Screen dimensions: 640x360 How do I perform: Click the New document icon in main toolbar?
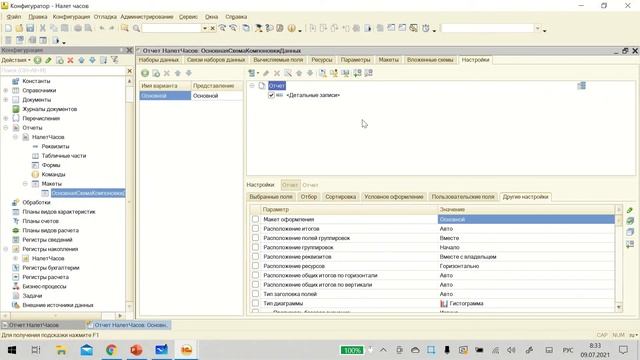tap(8, 28)
